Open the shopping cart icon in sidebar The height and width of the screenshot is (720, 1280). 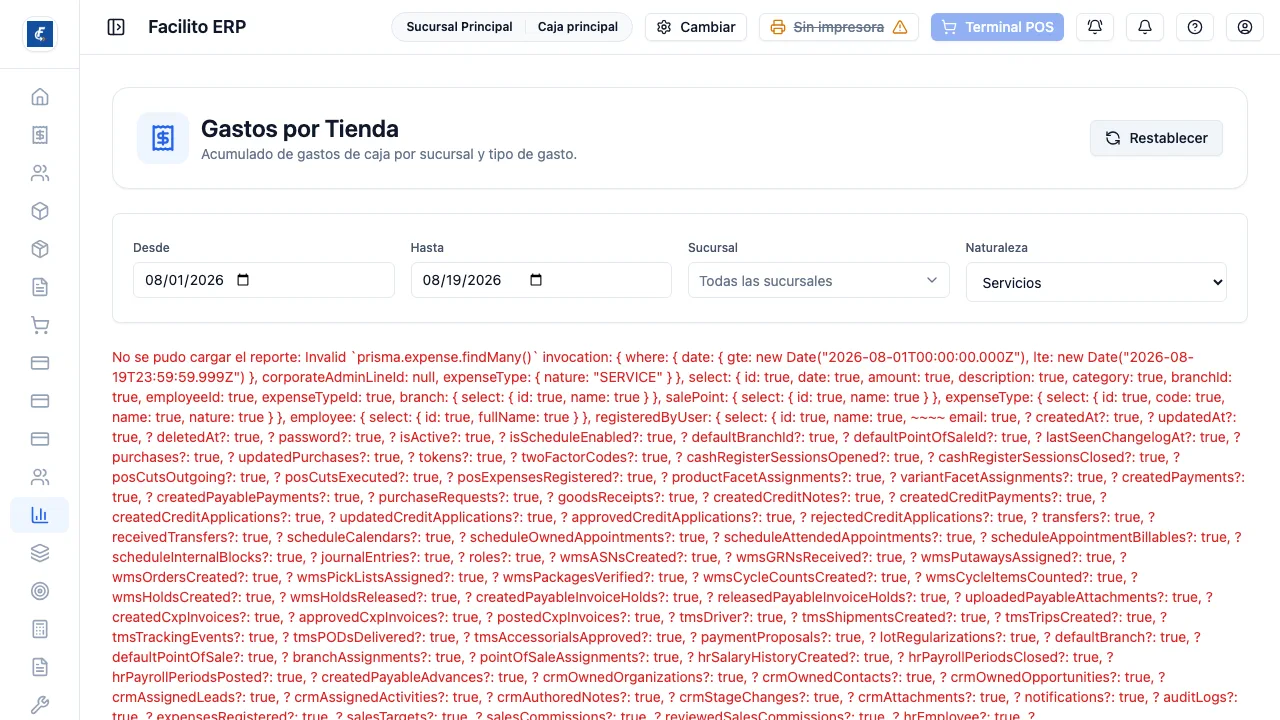pyautogui.click(x=40, y=325)
